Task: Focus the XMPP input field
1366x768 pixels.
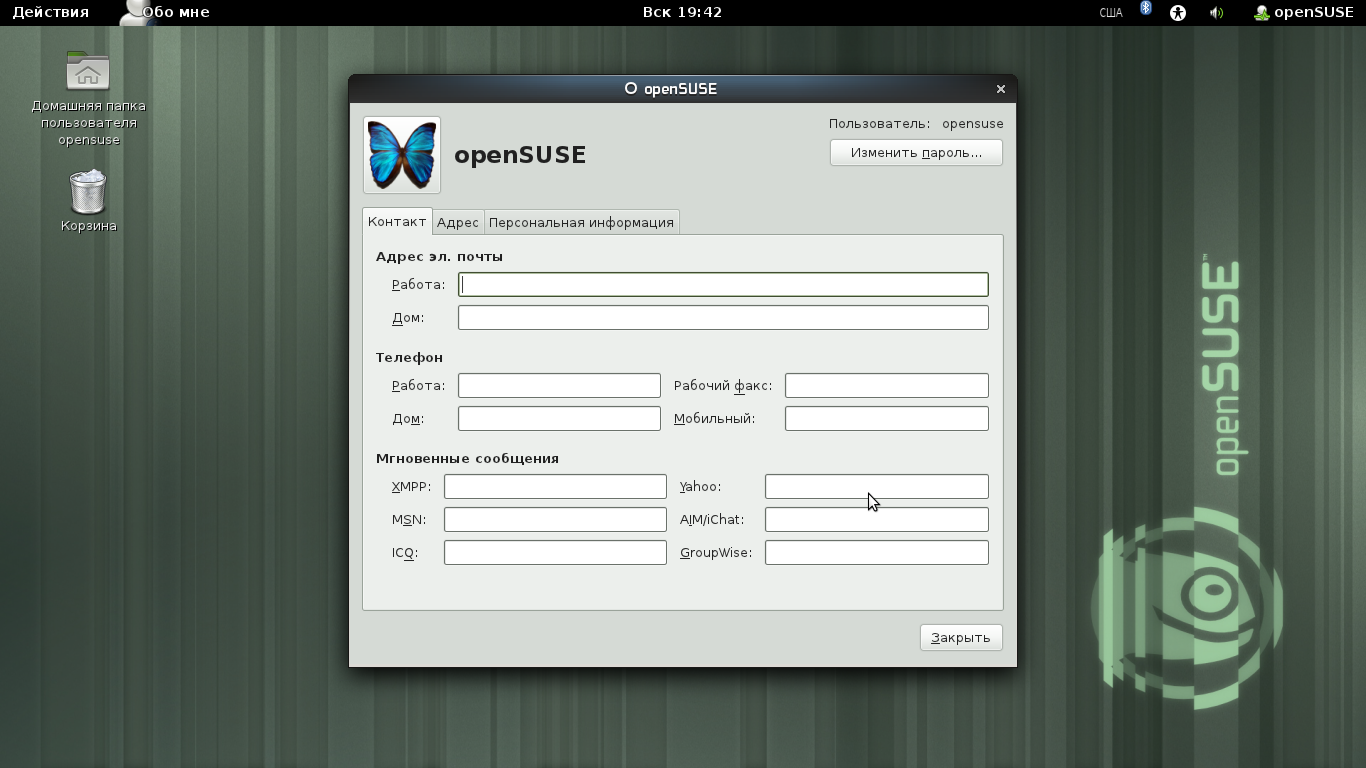Action: [555, 487]
